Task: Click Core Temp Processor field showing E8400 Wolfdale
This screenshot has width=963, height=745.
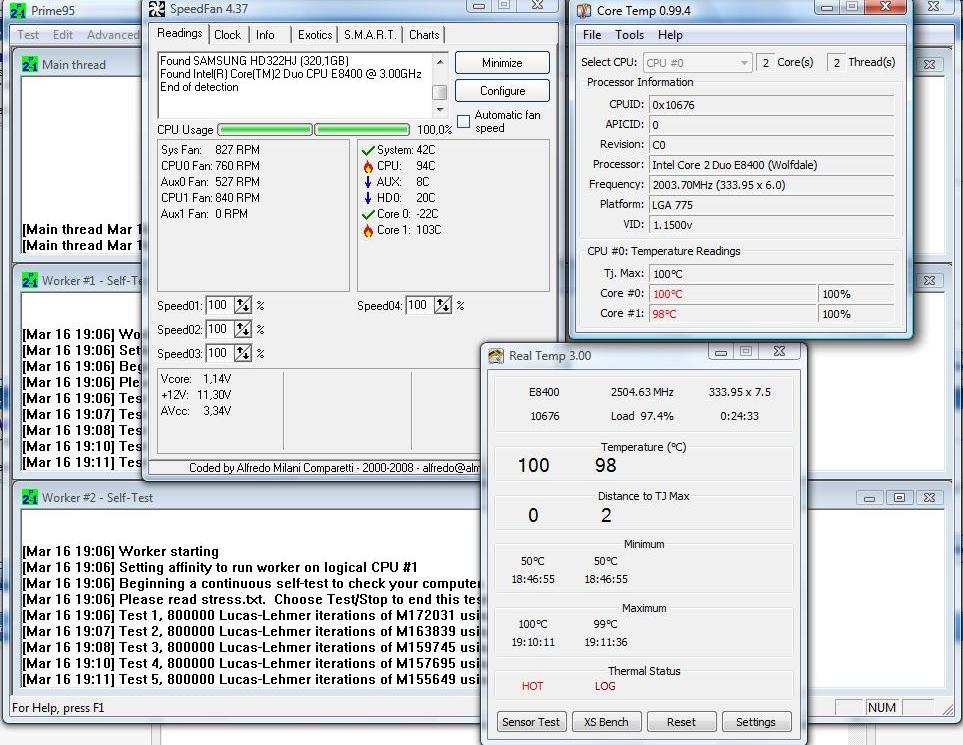Action: (x=771, y=165)
